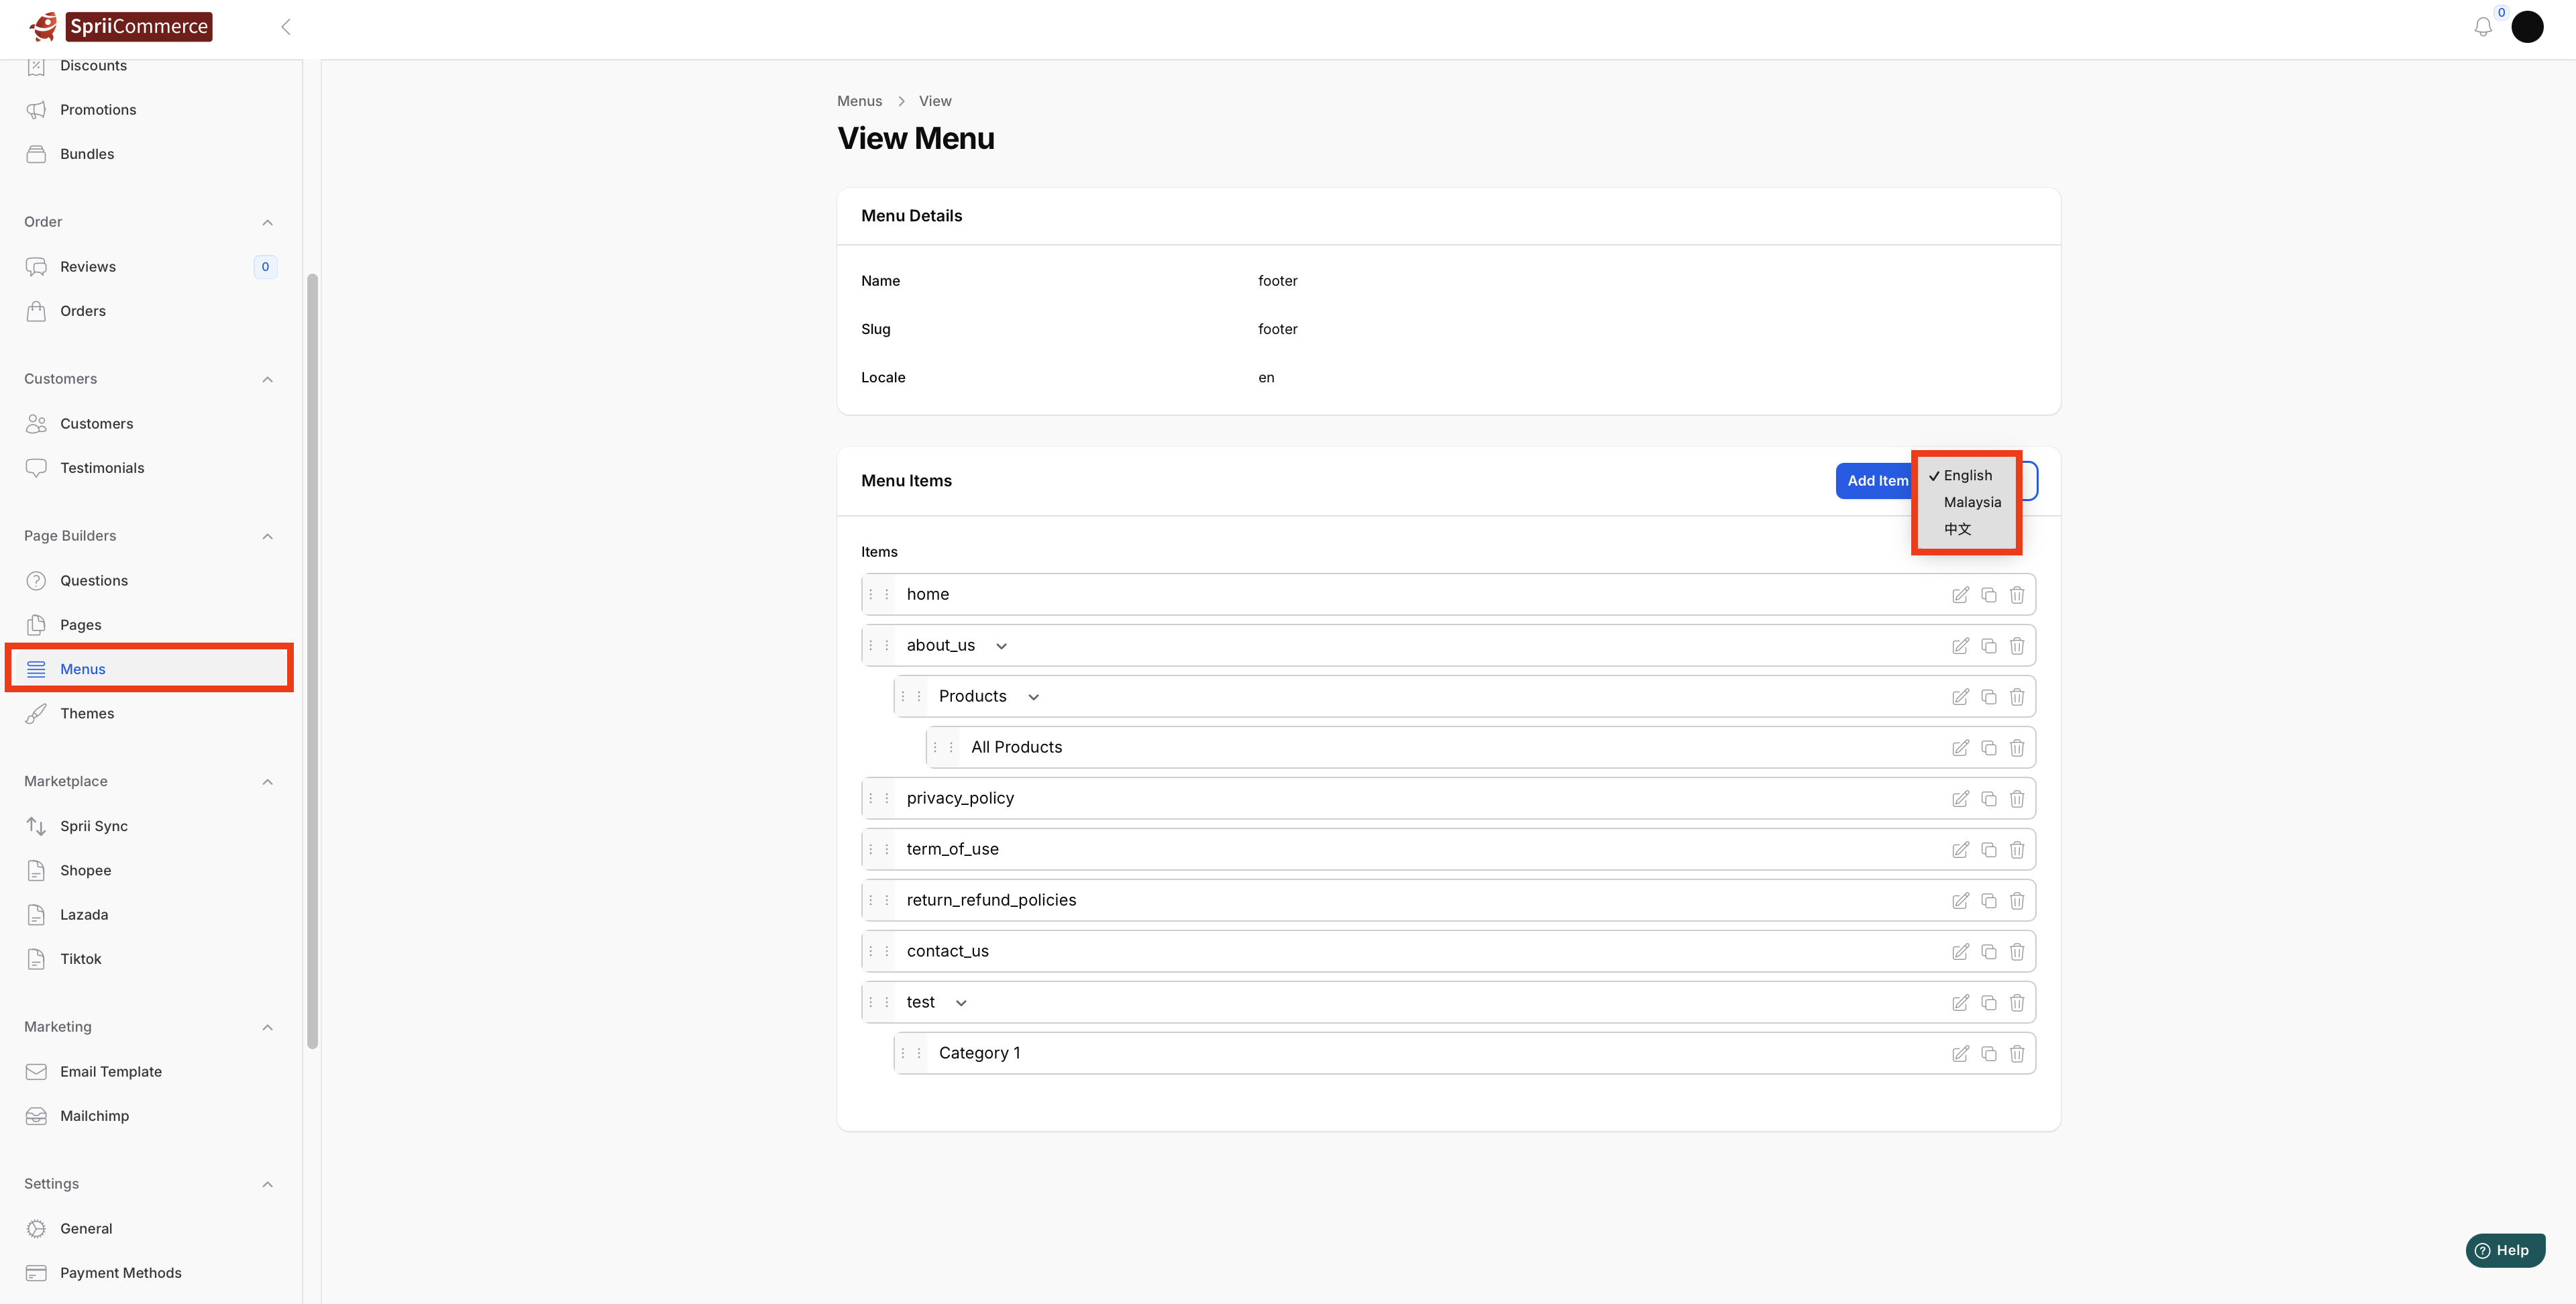Collapse the sidebar with arrow icon
The height and width of the screenshot is (1304, 2576).
(286, 27)
